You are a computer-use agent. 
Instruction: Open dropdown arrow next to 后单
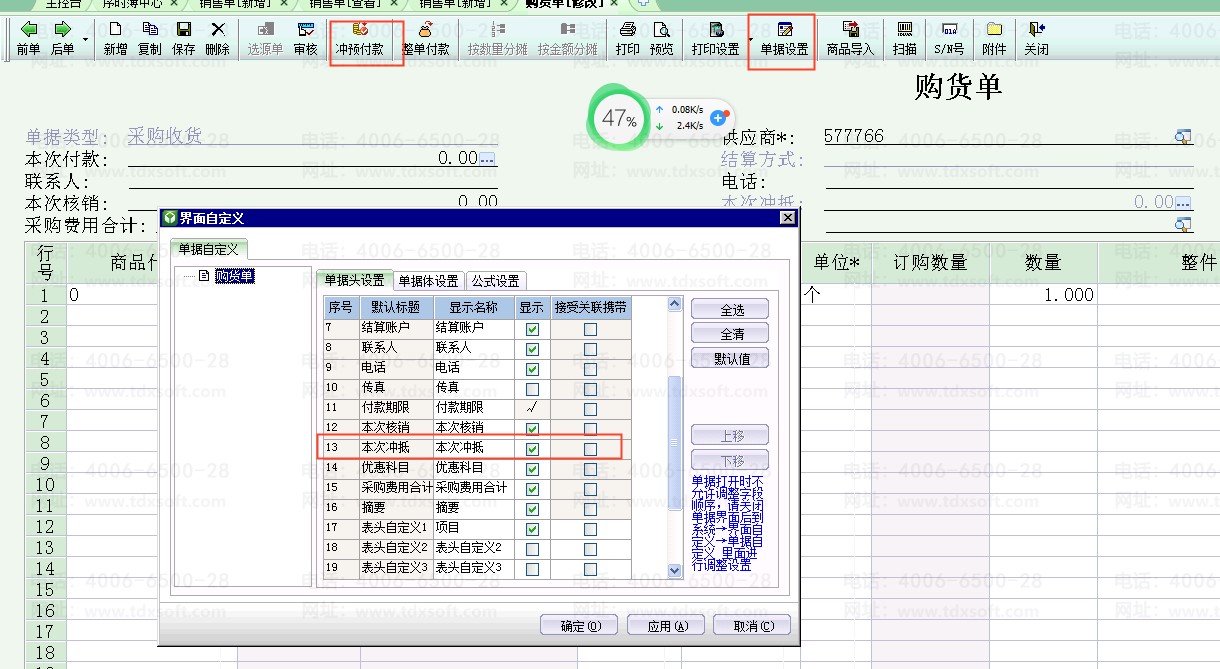tap(85, 40)
